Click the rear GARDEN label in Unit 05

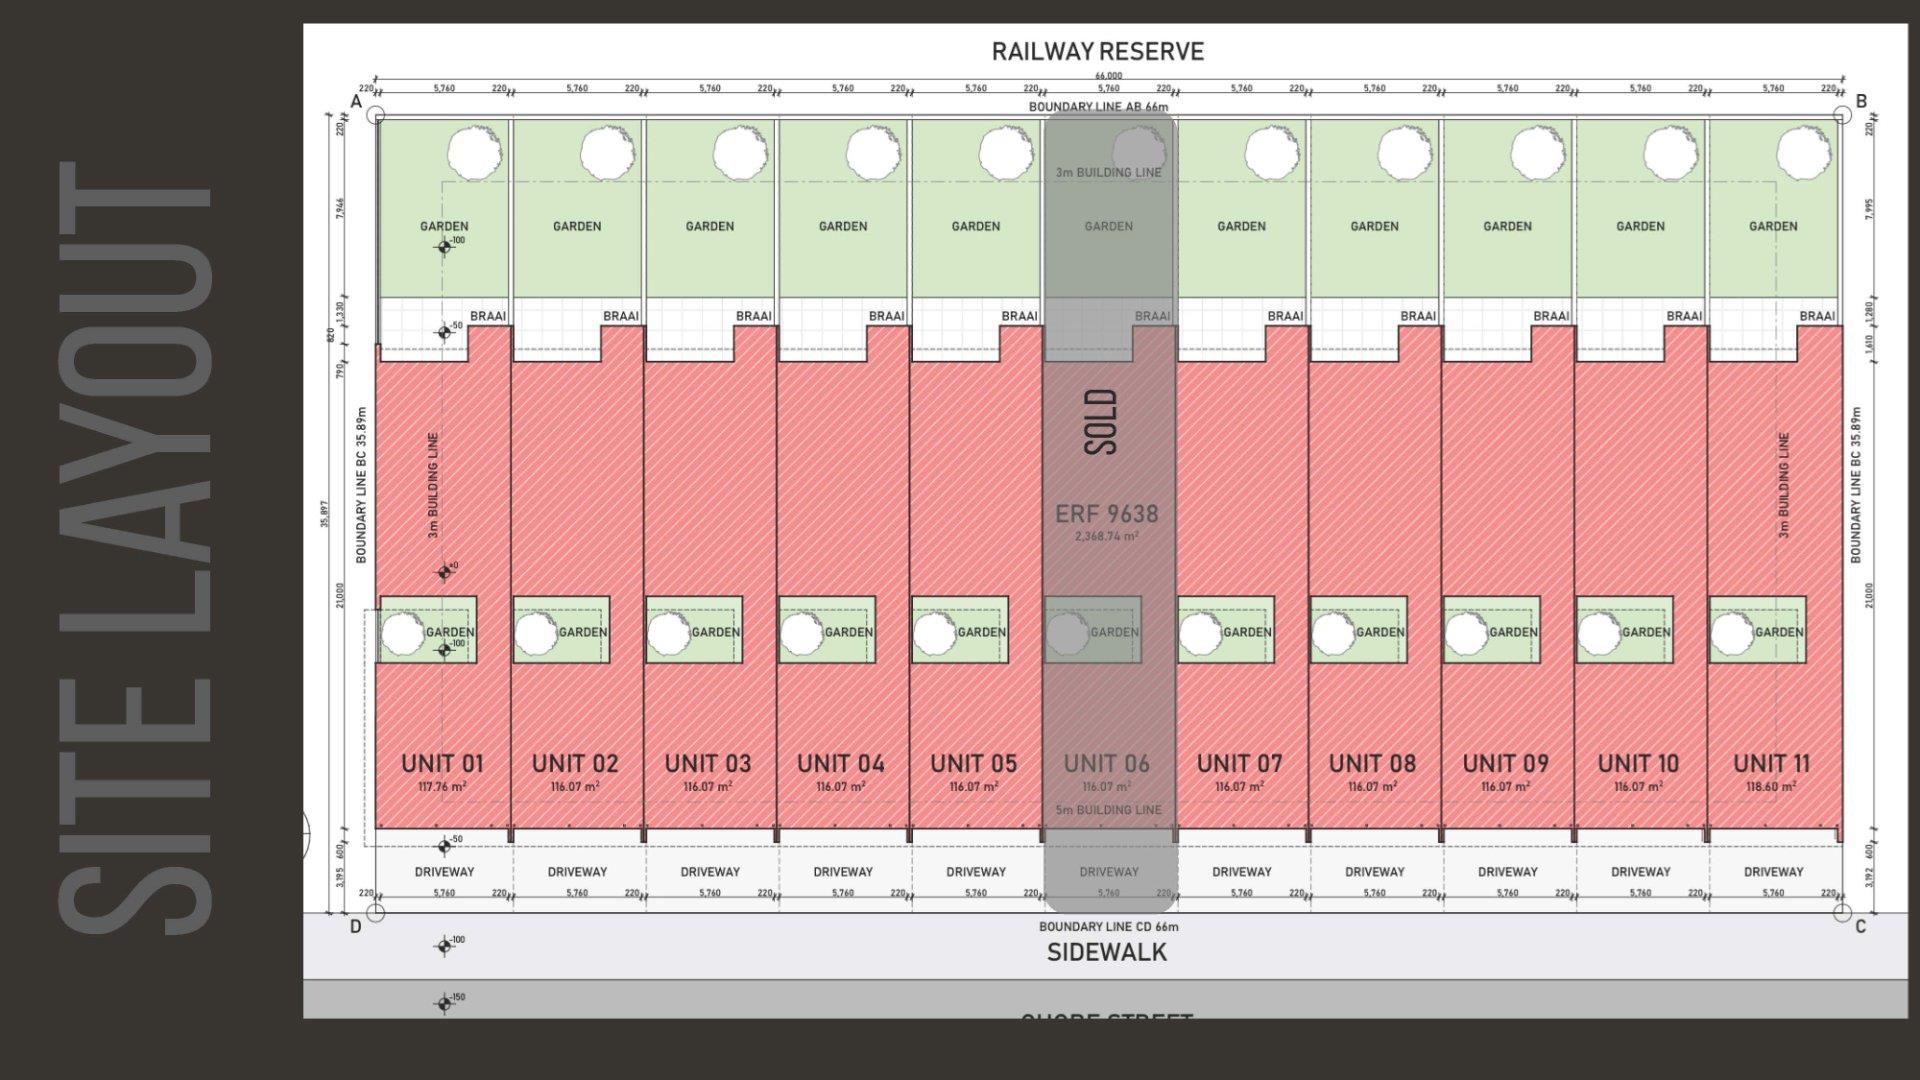point(975,226)
